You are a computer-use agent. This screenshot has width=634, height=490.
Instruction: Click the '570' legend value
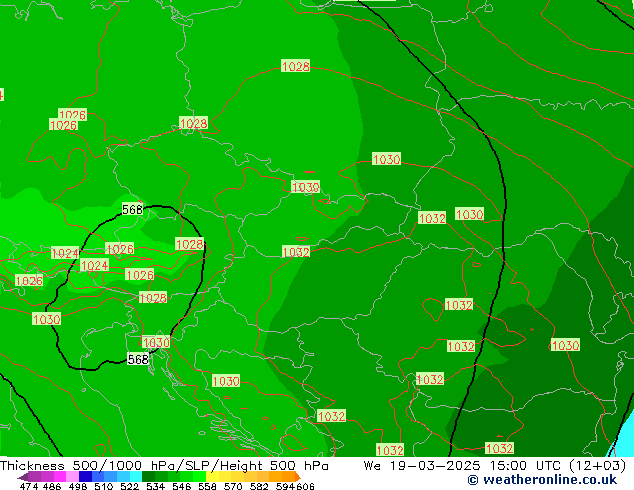pyautogui.click(x=233, y=486)
